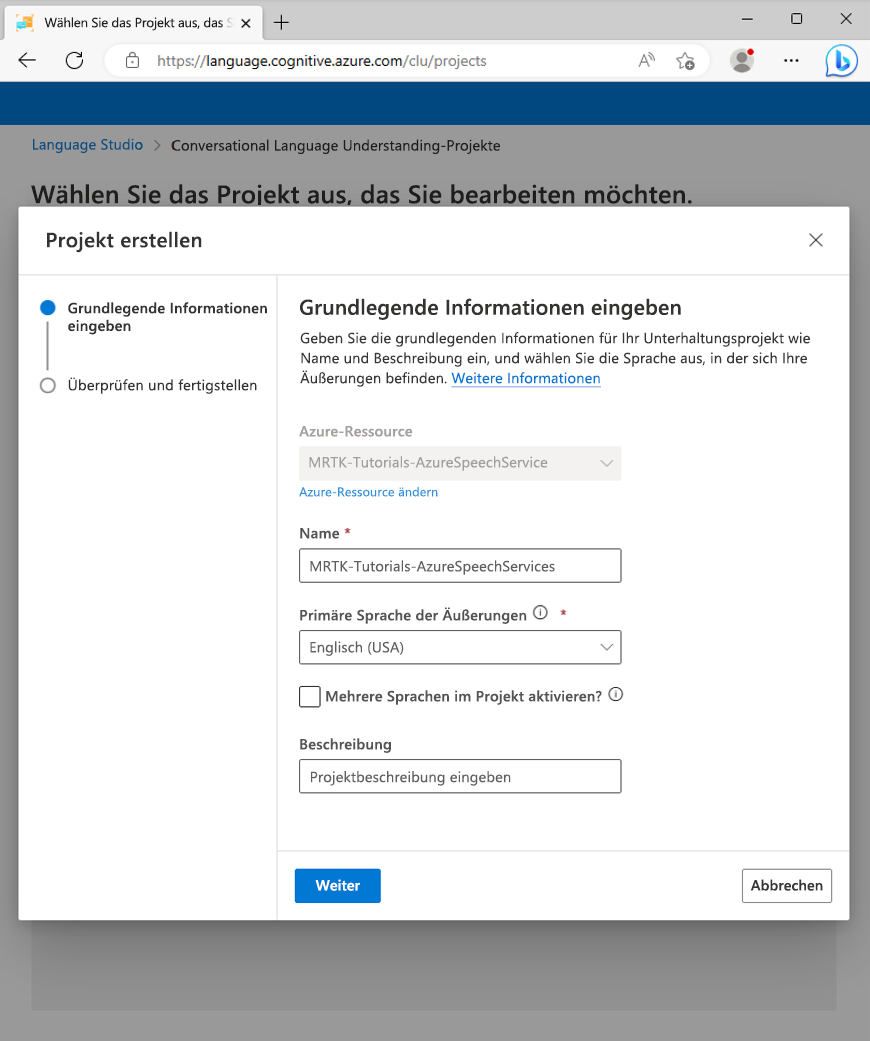
Task: Open the browser Settings and more menu
Action: pyautogui.click(x=791, y=60)
